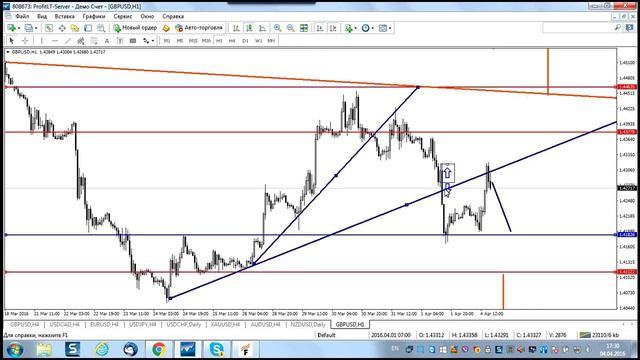
Task: Select the Equidistant Channel tool
Action: (x=81, y=40)
